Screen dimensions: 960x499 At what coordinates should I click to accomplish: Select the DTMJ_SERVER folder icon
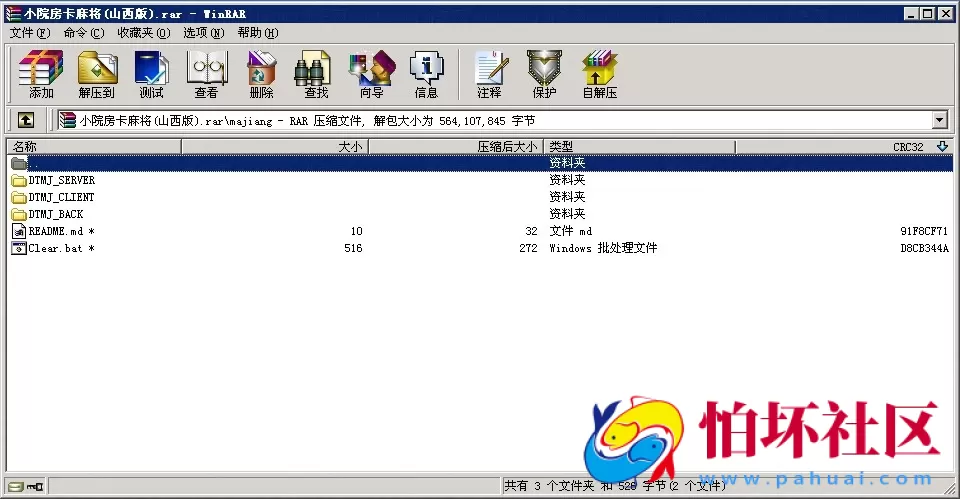click(19, 180)
